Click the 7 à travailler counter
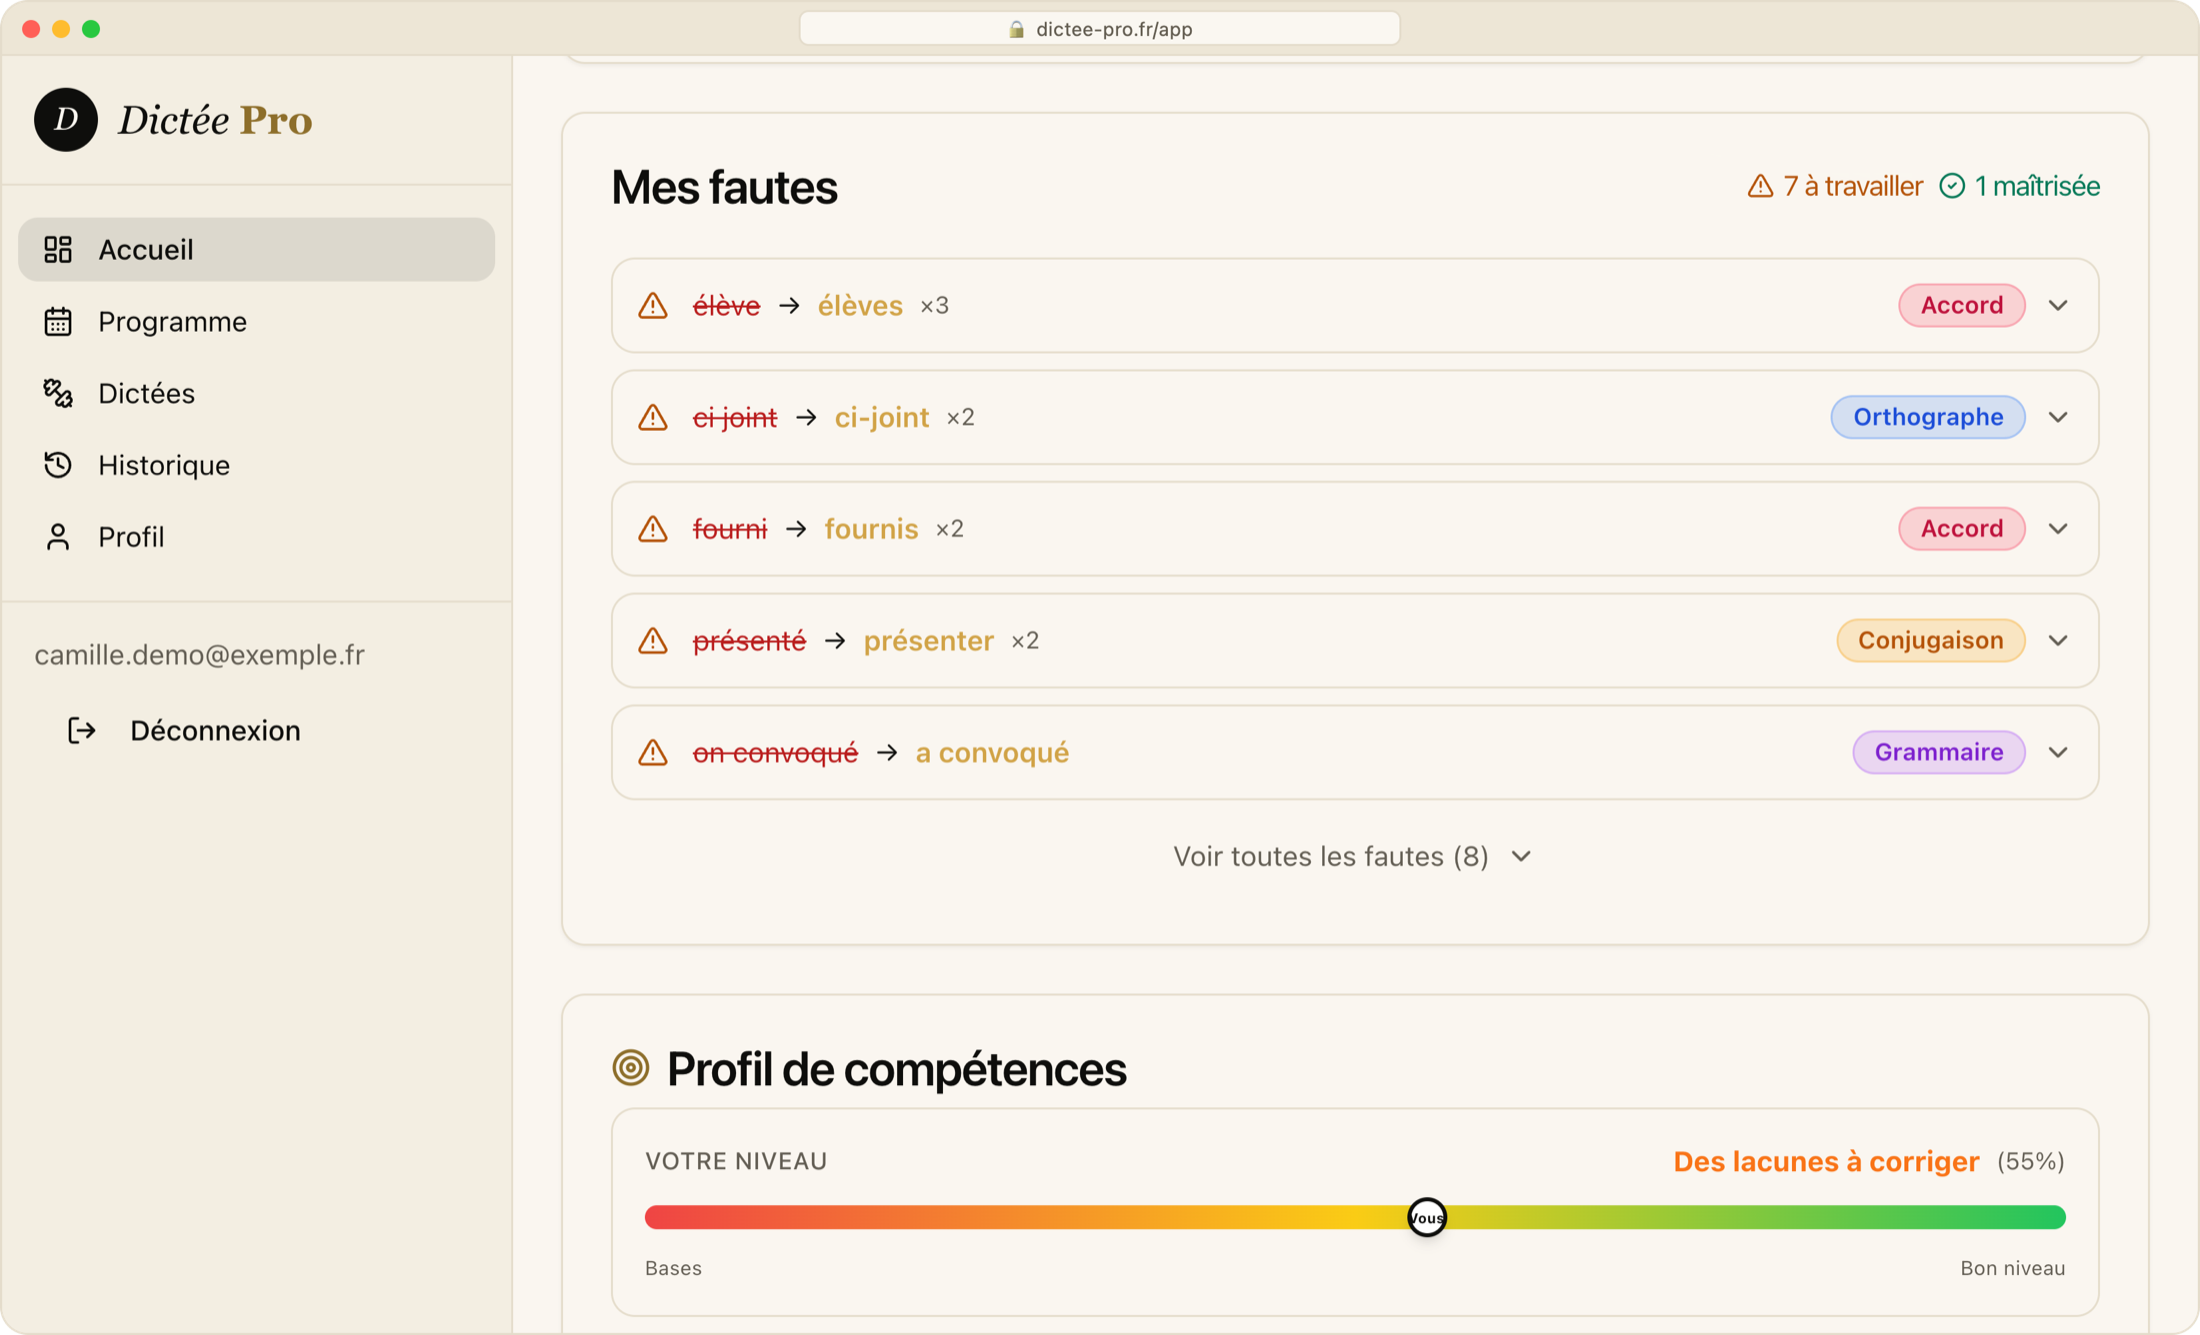Image resolution: width=2200 pixels, height=1335 pixels. [1835, 186]
